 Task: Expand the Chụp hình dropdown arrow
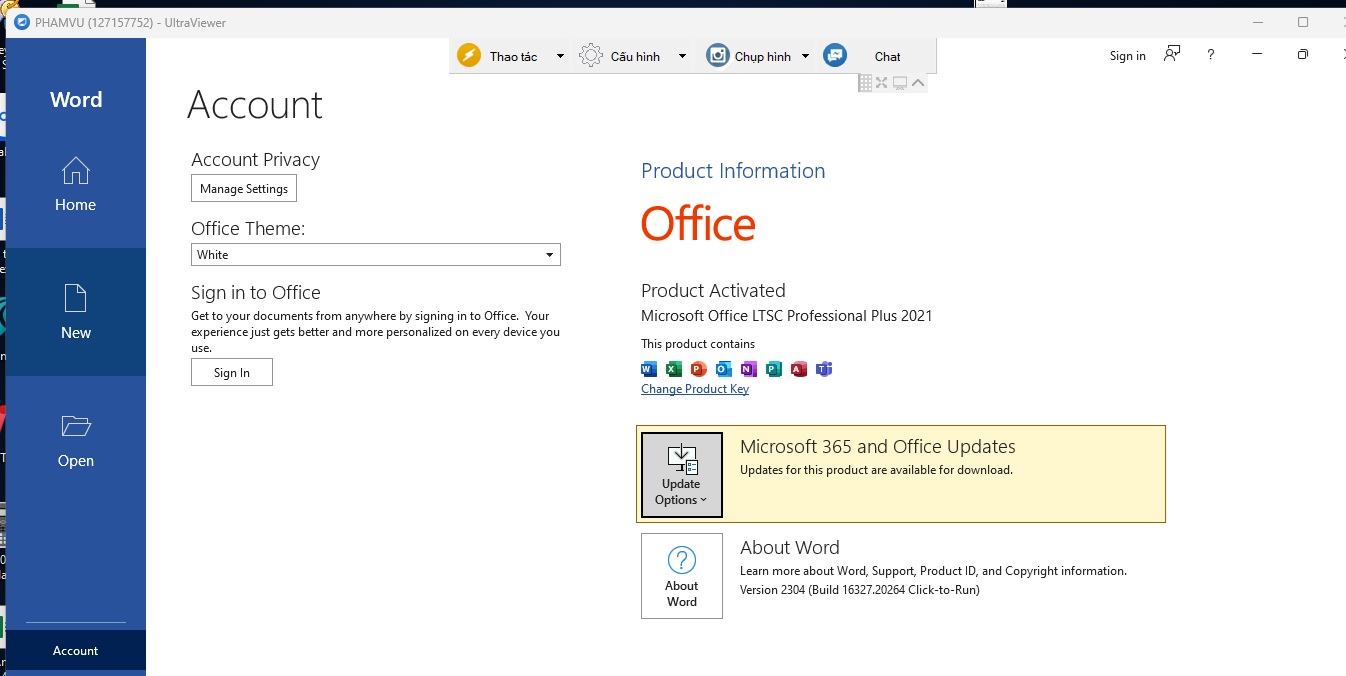coord(806,56)
